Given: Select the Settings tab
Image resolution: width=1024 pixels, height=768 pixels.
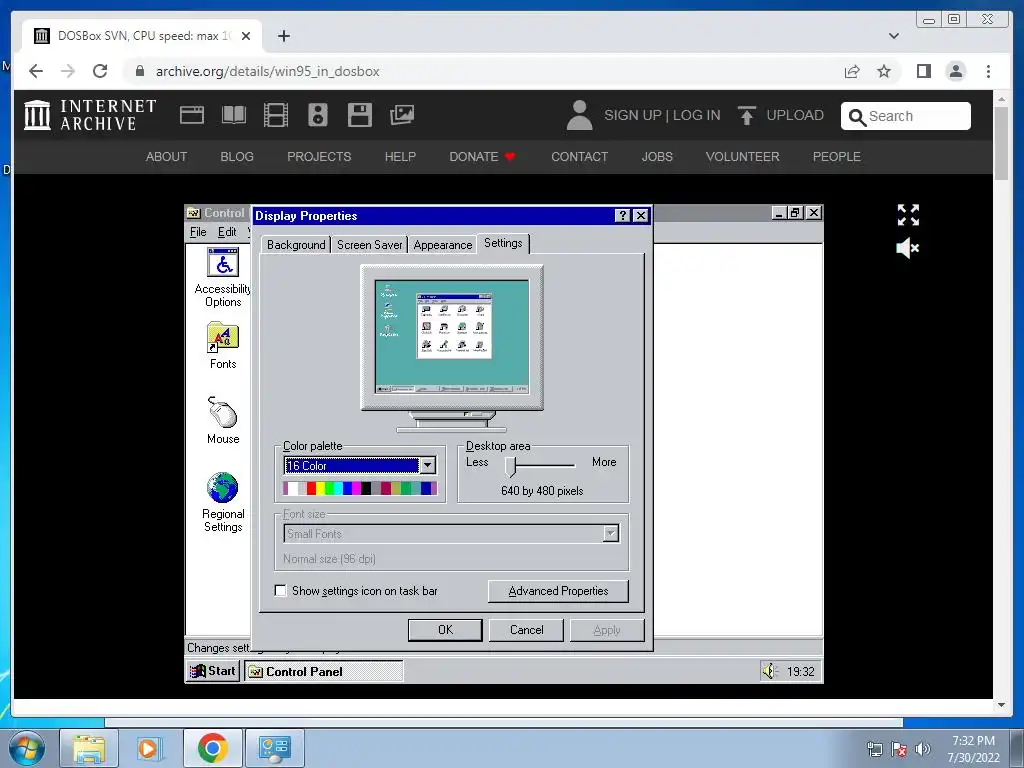Looking at the screenshot, I should pos(503,243).
